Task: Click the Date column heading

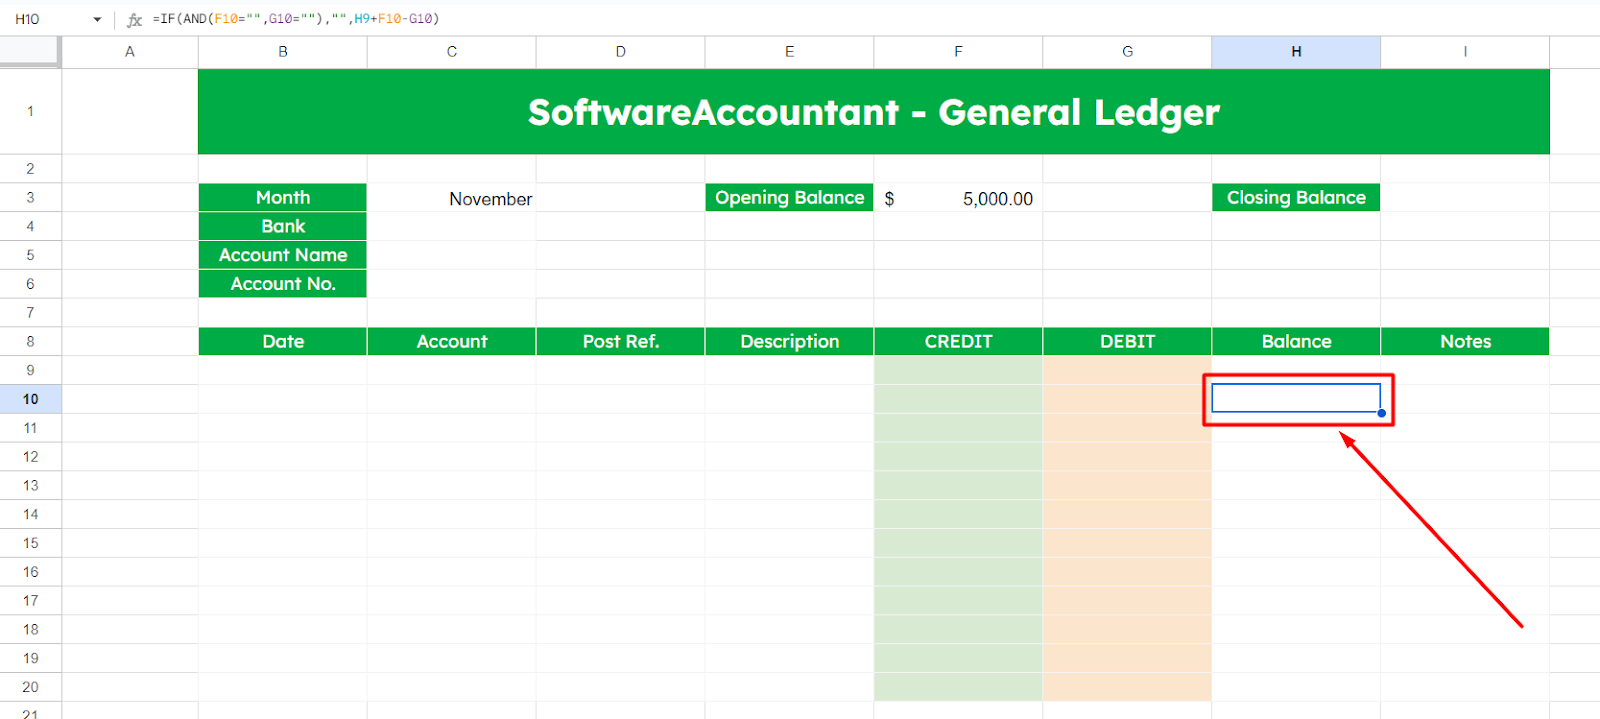Action: point(283,341)
